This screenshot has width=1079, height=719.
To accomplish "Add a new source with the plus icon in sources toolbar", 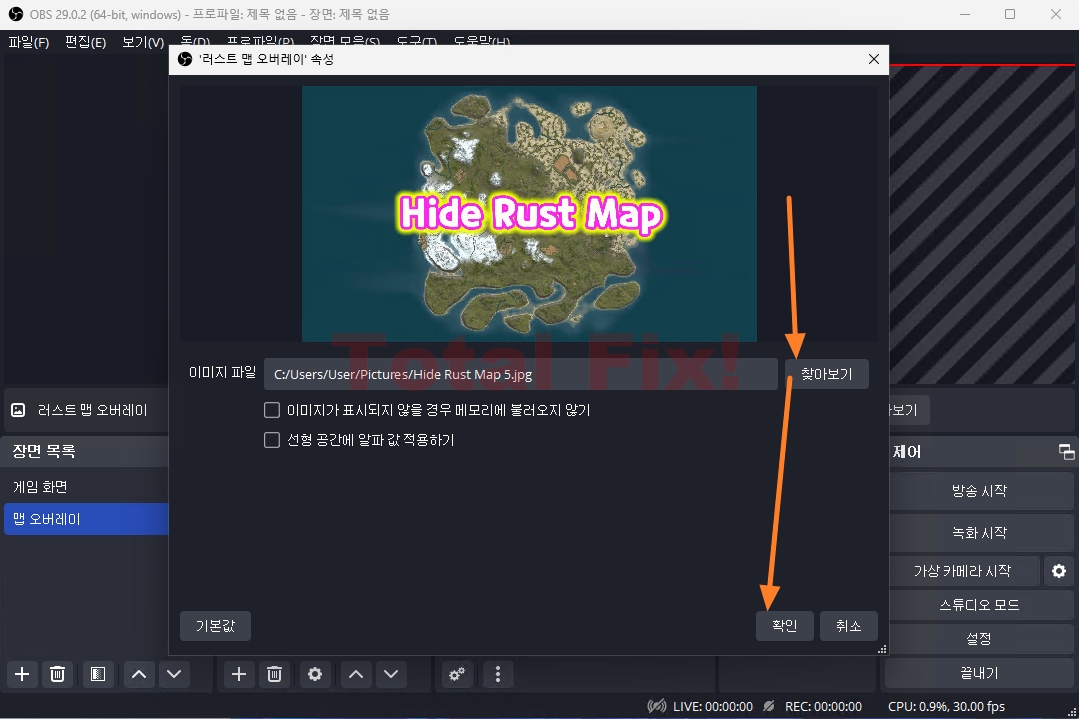I will click(x=239, y=674).
